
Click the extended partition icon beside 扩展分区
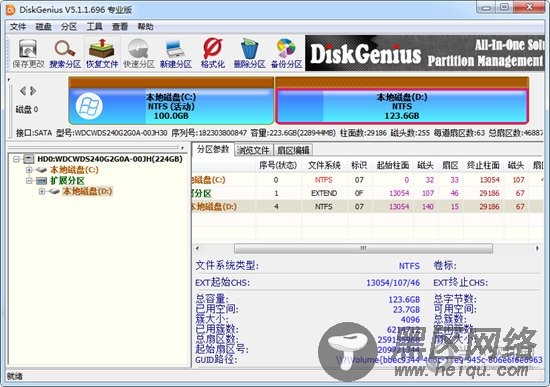click(41, 181)
